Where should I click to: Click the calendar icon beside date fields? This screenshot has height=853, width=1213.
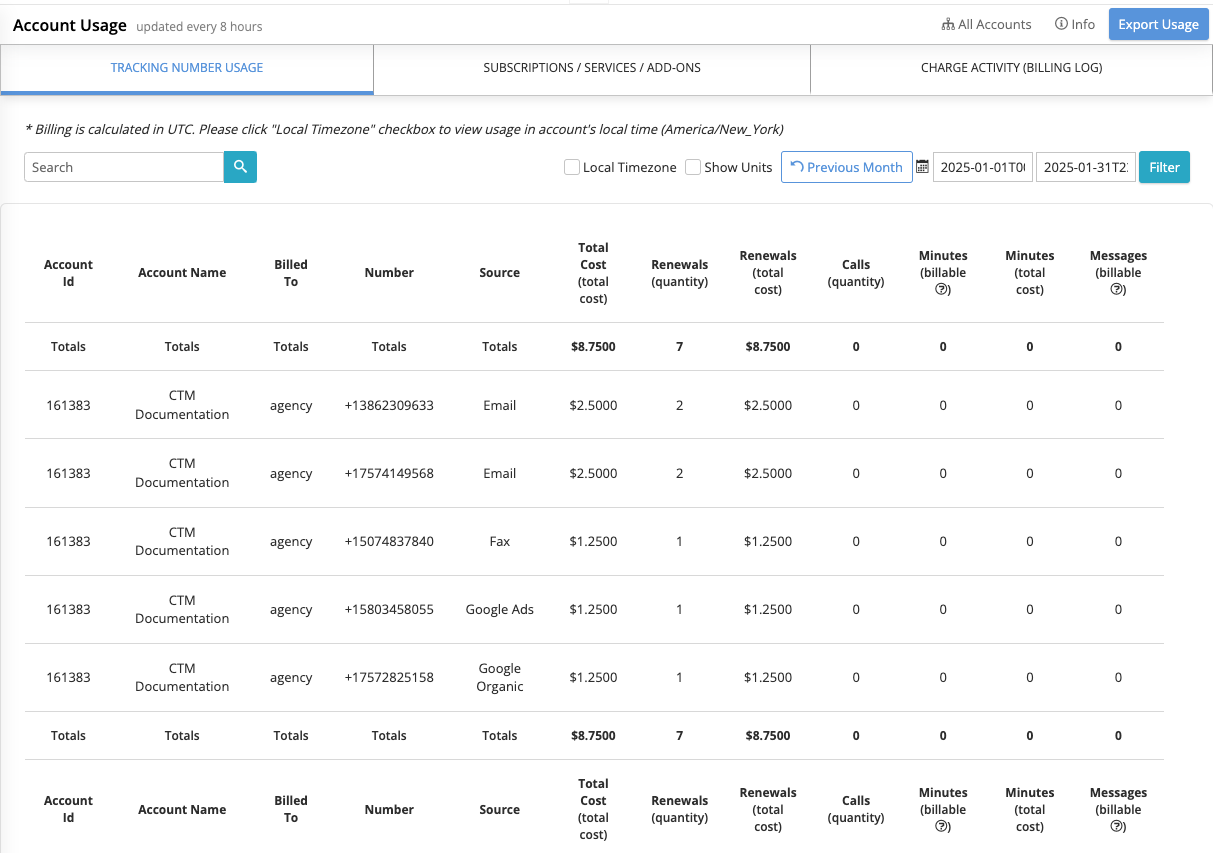[x=923, y=167]
